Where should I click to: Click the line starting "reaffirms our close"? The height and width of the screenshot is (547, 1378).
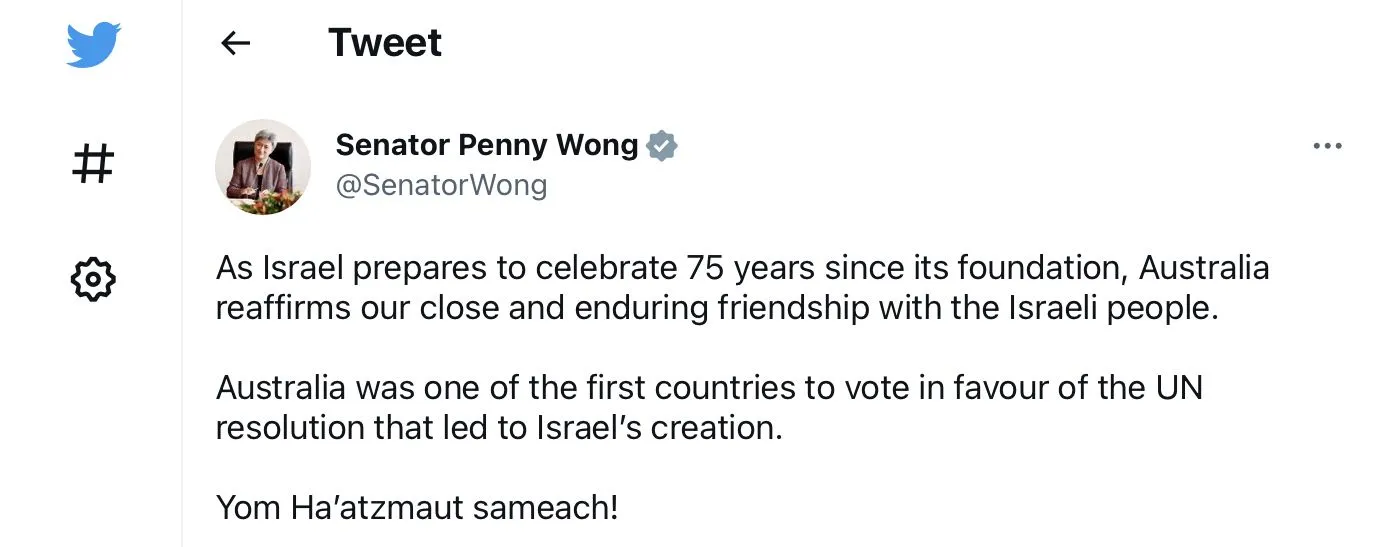(717, 308)
